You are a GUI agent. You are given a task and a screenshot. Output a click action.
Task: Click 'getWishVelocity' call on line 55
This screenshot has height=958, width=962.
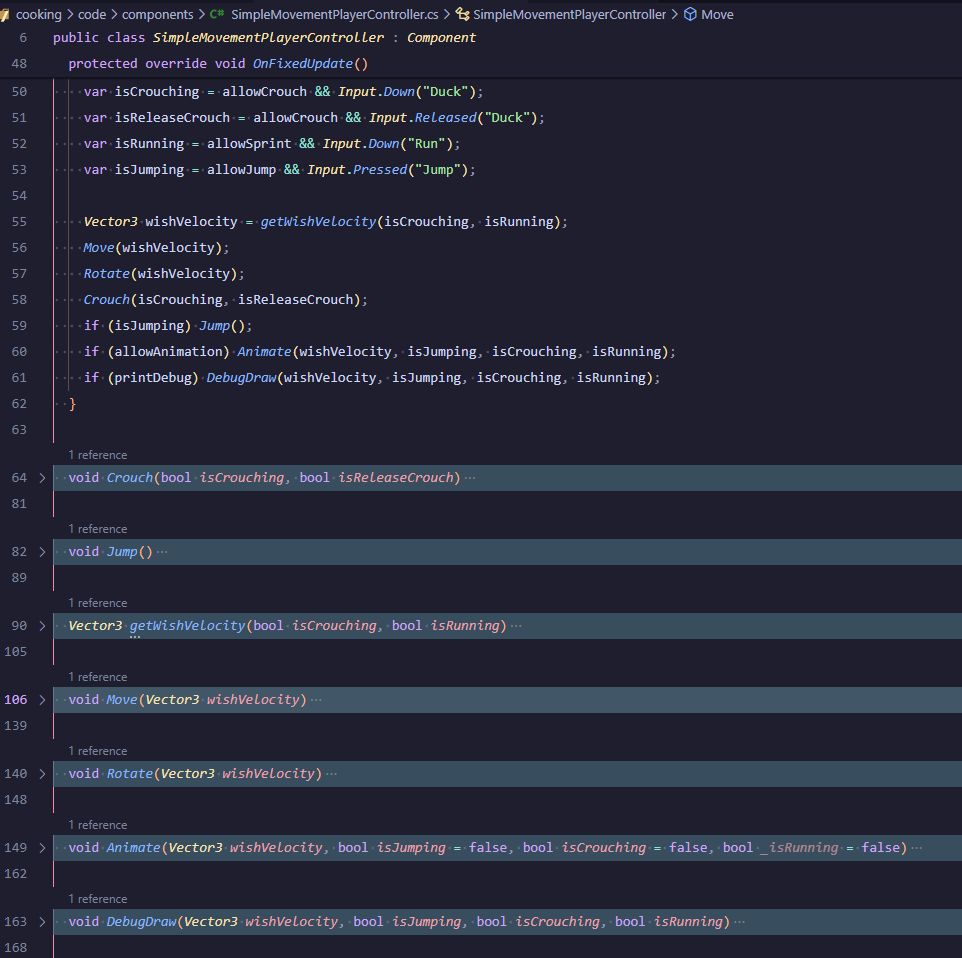[x=318, y=222]
